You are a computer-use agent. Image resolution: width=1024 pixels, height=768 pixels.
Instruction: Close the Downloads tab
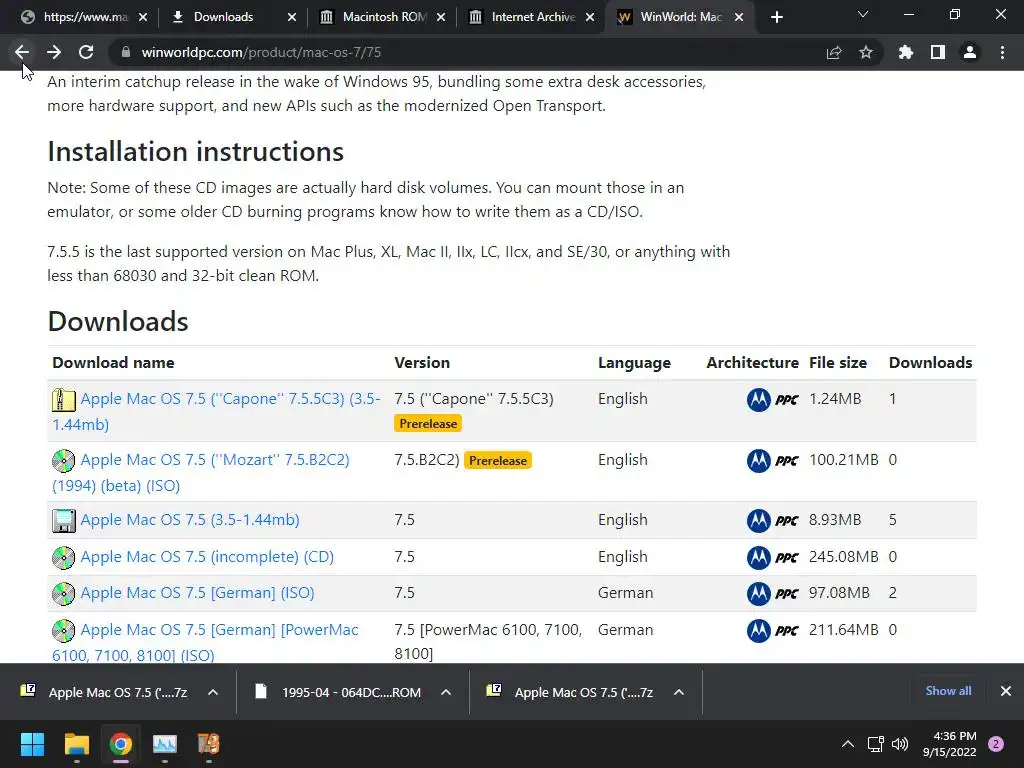click(x=292, y=17)
